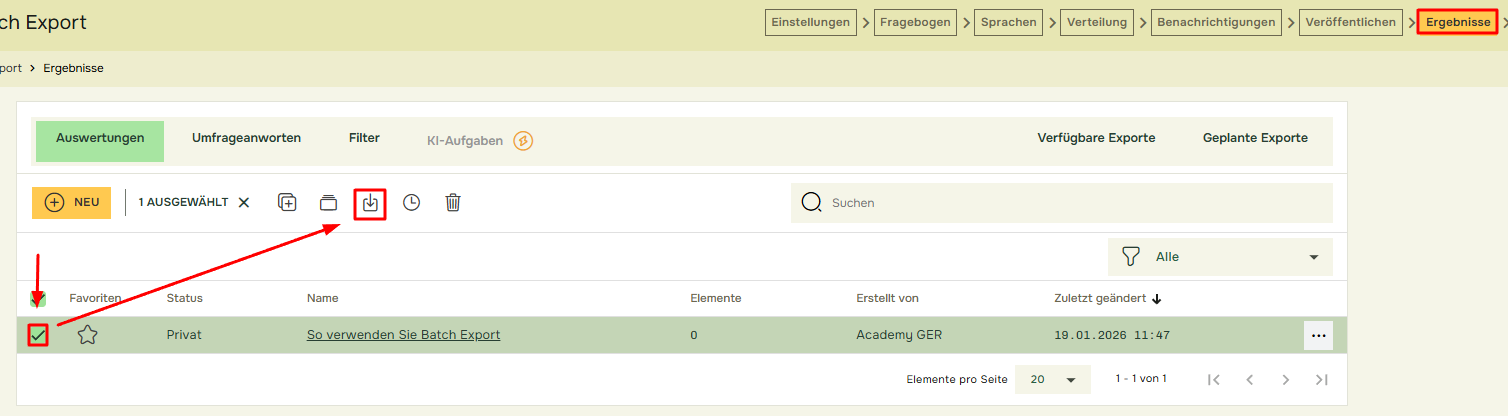Click the NEU button

point(71,202)
